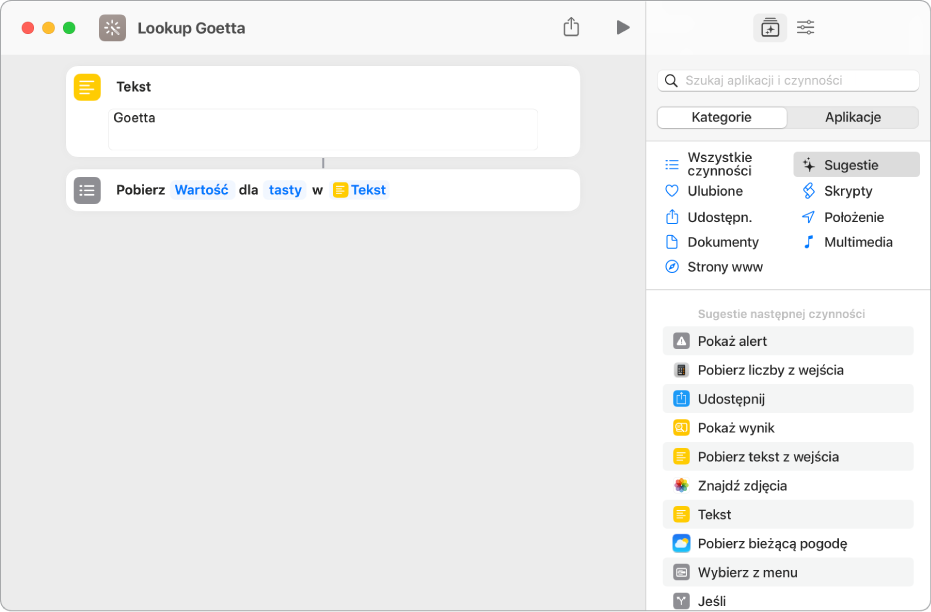Open the action library panel icon
Screen dimensions: 931x612
(769, 28)
